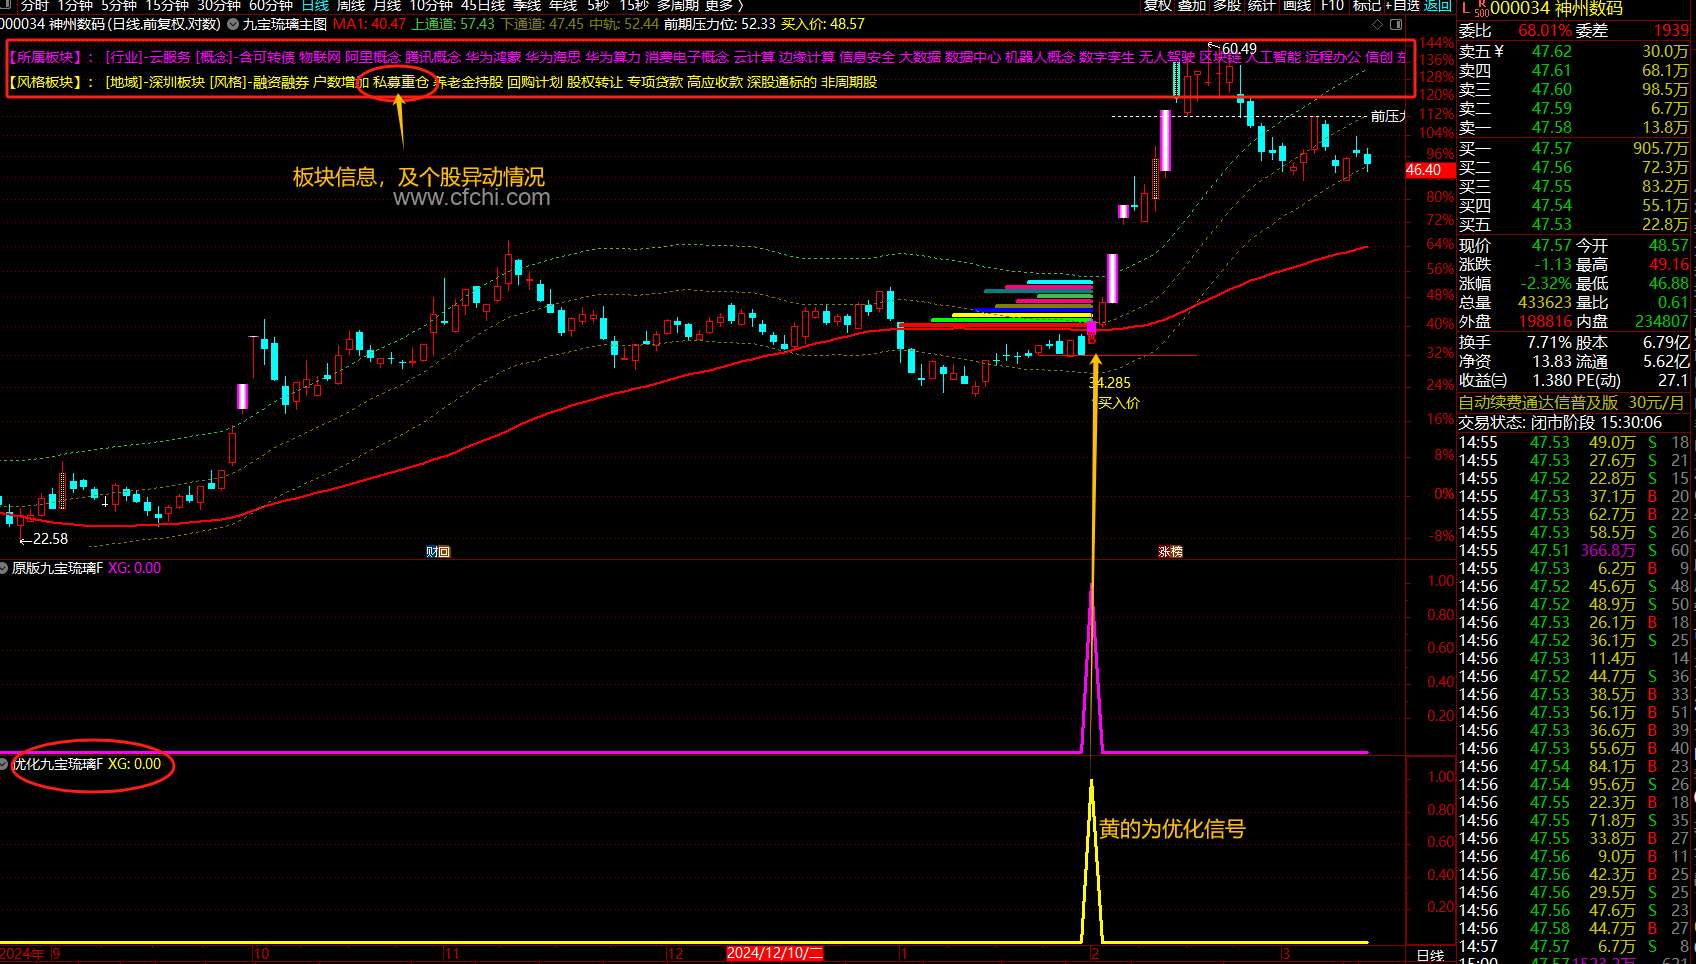Switch to 年线 yearly chart
Viewport: 1696px width, 964px height.
[x=563, y=5]
